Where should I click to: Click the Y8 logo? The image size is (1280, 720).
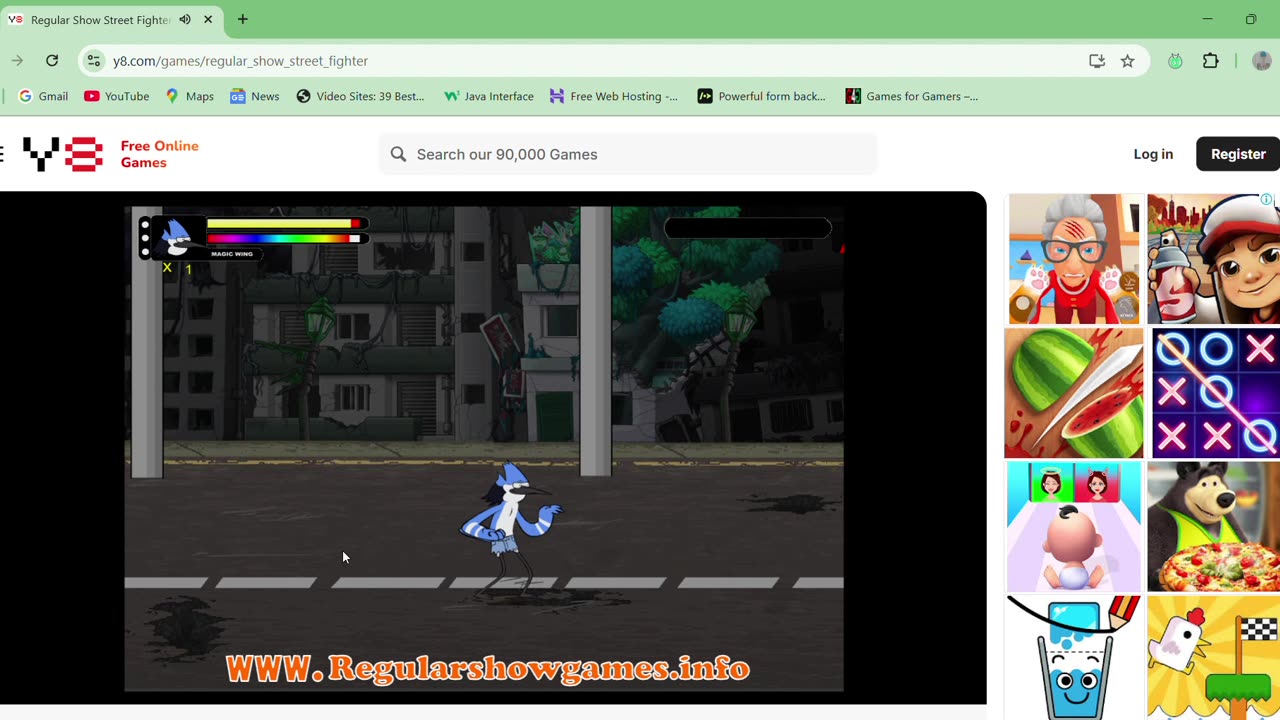(62, 154)
